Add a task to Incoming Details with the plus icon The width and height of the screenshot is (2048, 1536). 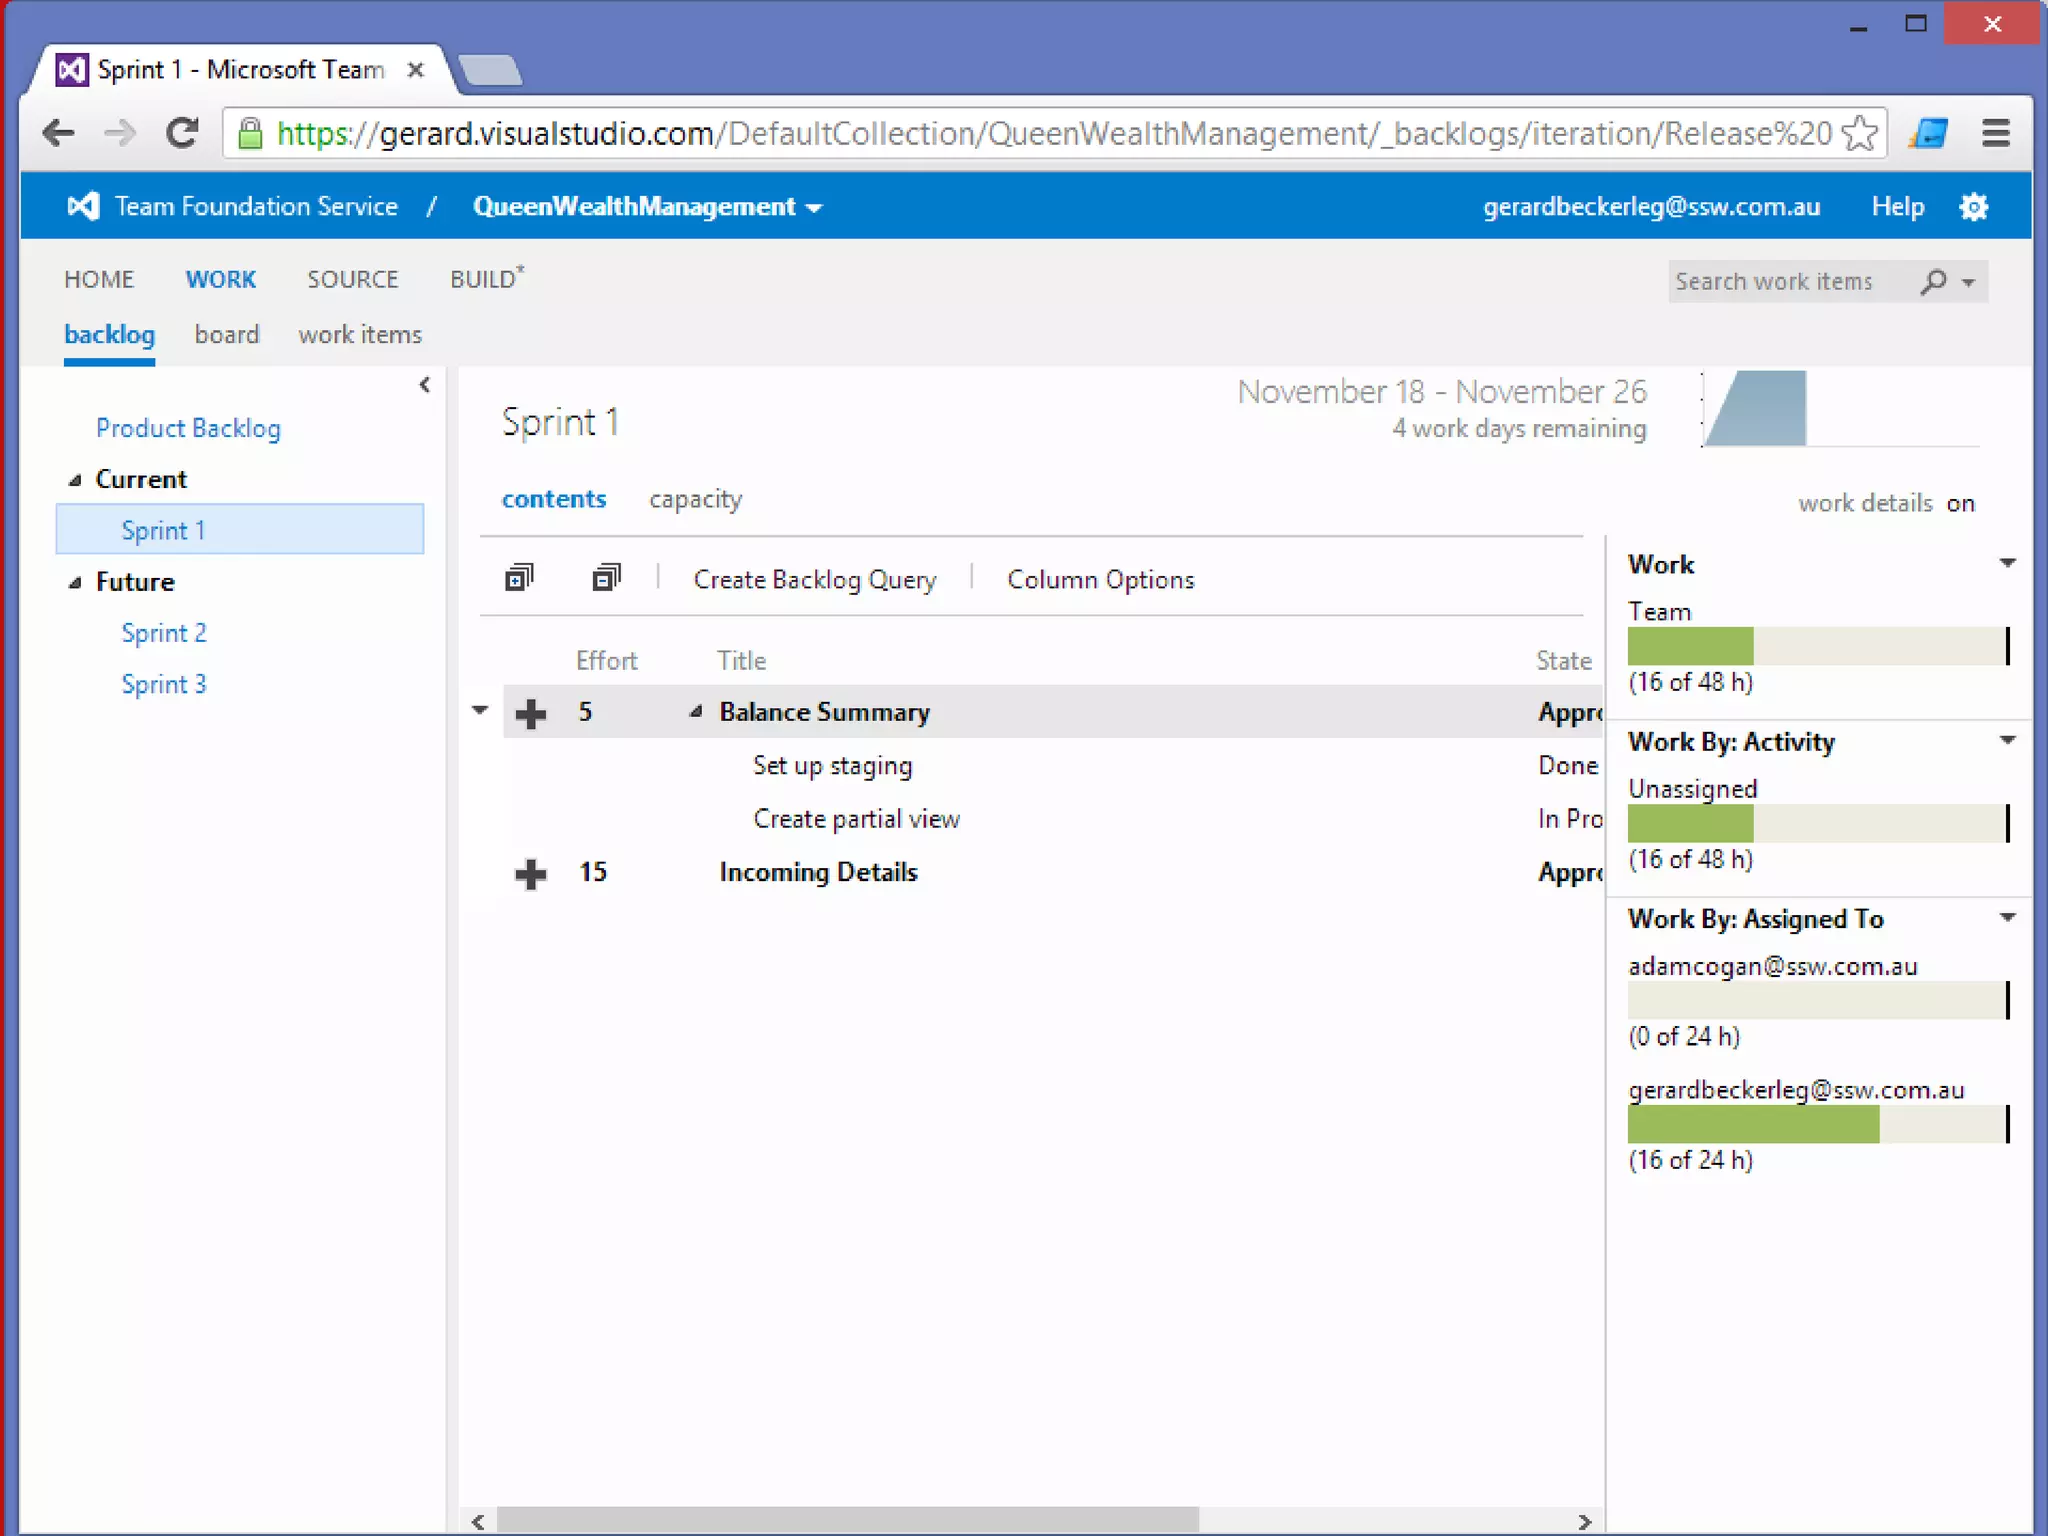531,873
